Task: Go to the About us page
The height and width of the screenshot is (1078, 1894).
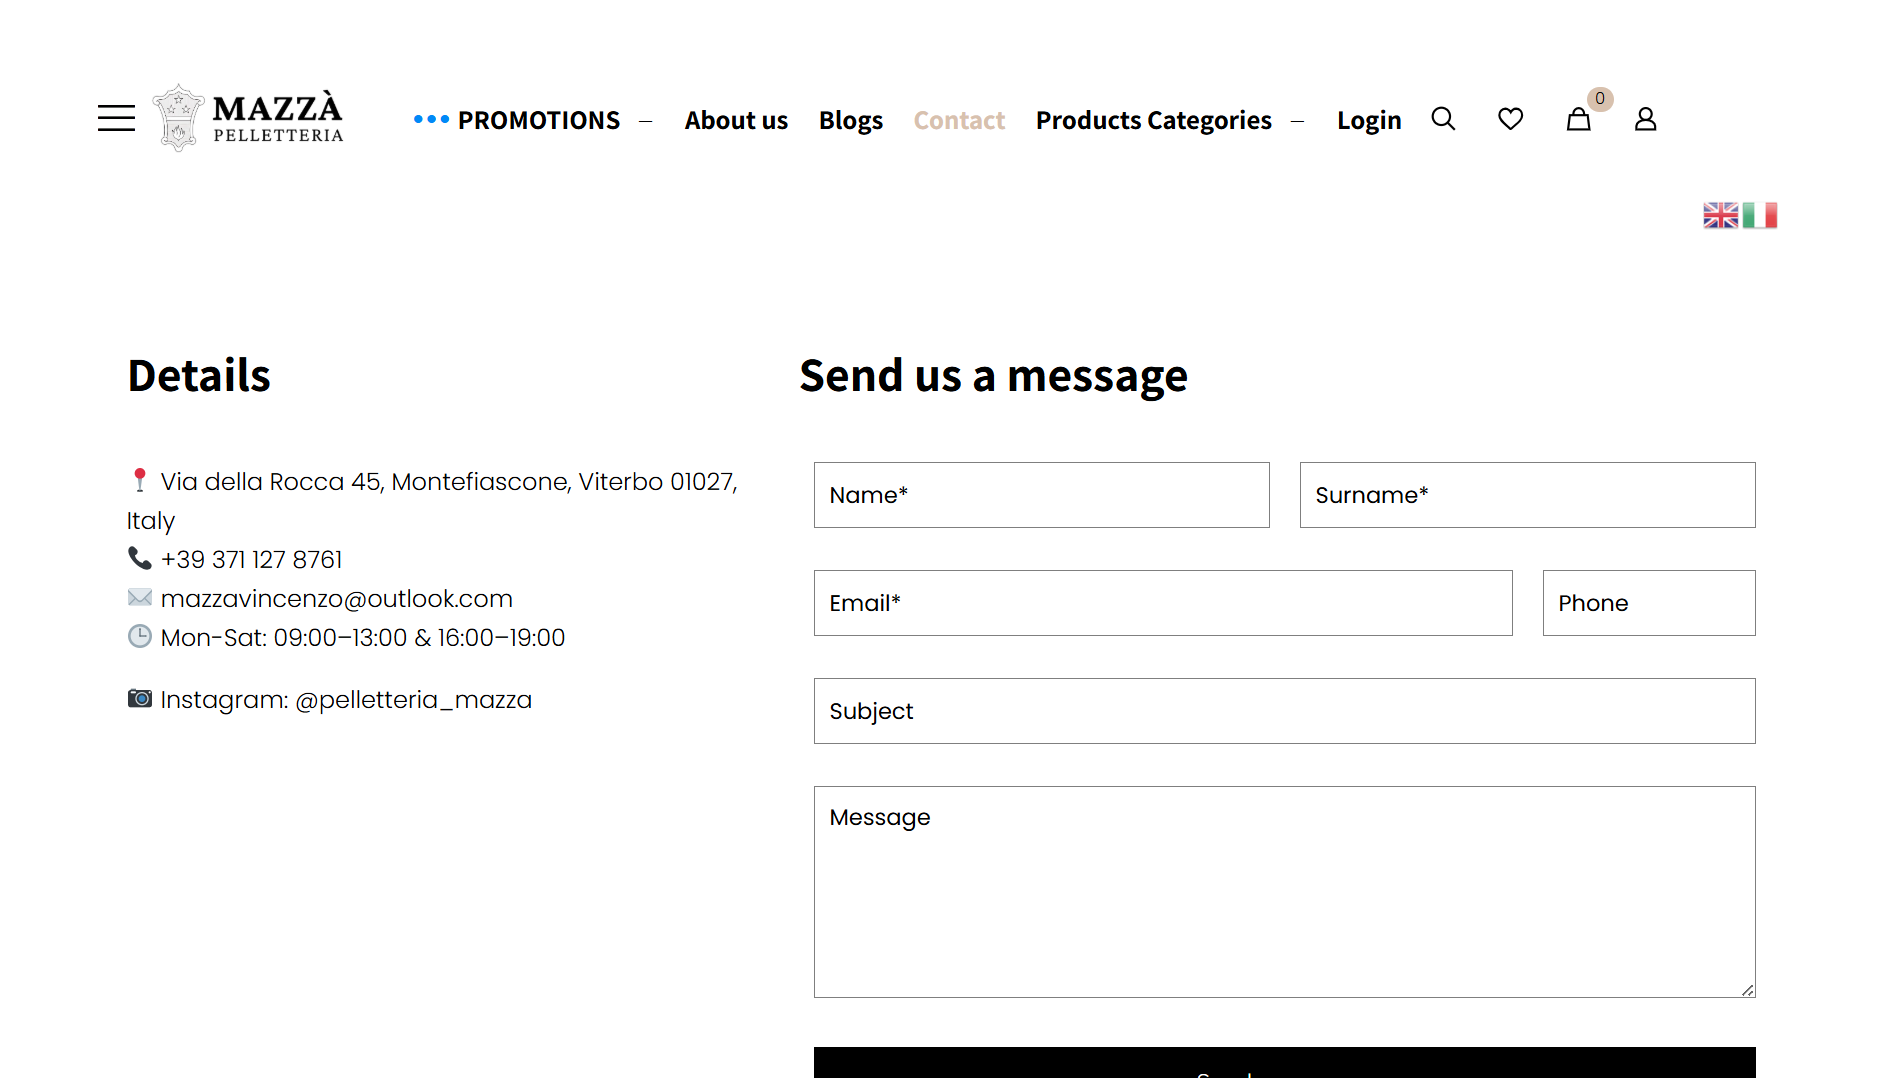Action: 736,121
